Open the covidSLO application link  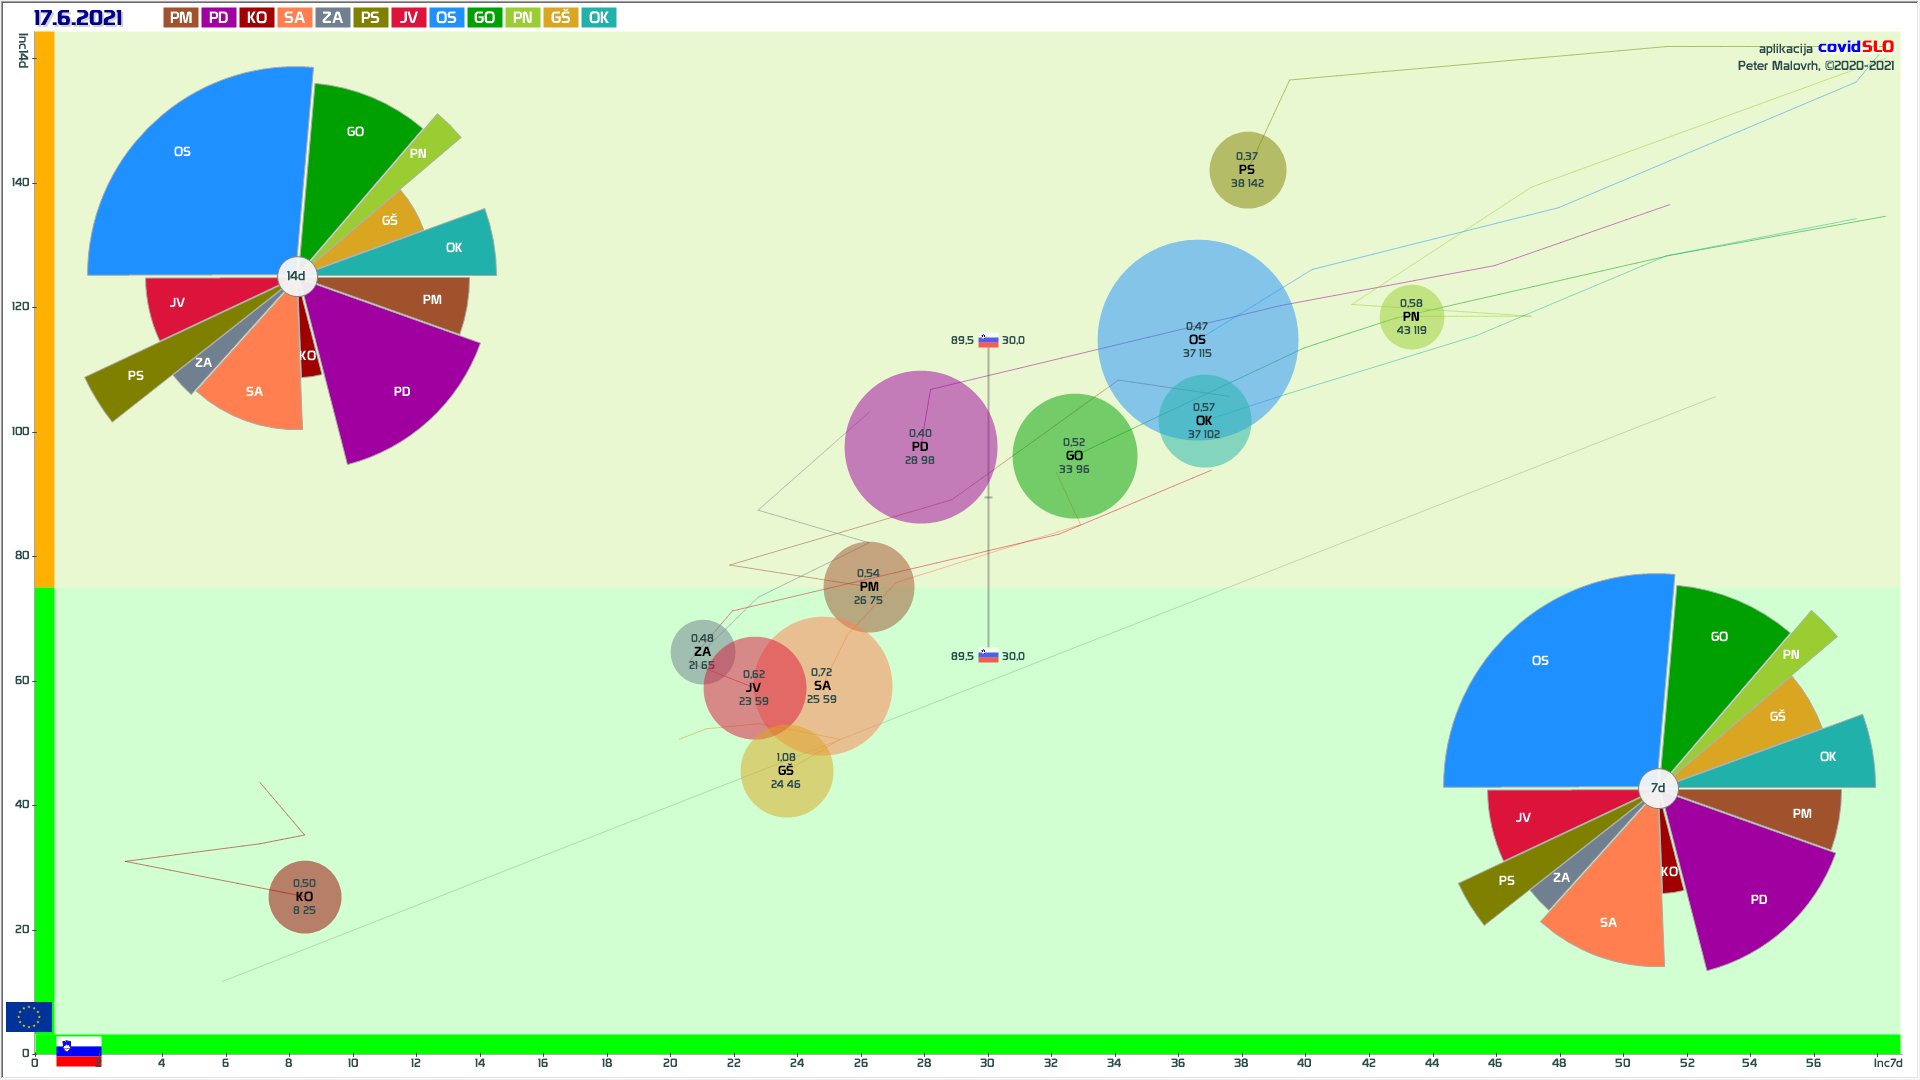point(1855,47)
